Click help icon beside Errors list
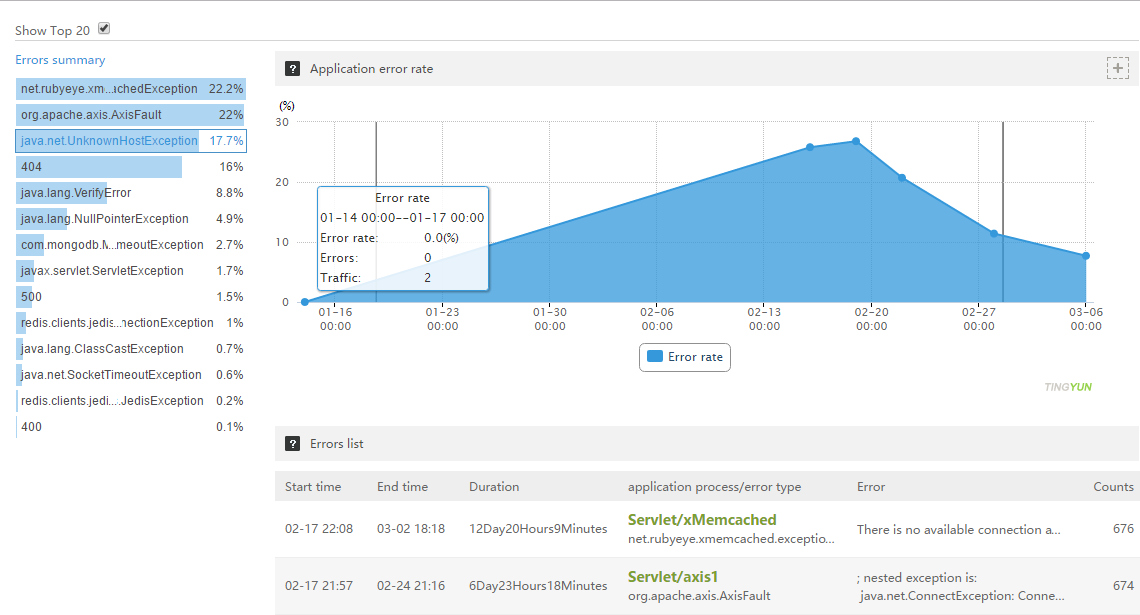 tap(292, 443)
